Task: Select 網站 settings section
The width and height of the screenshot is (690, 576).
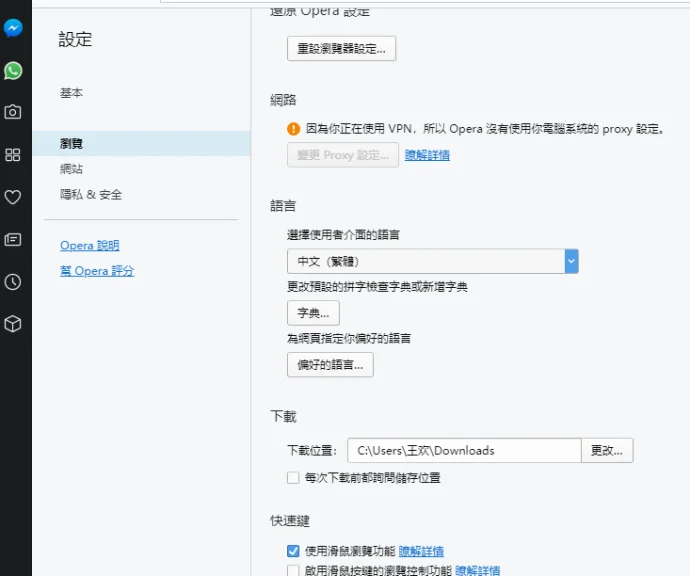Action: pyautogui.click(x=71, y=169)
